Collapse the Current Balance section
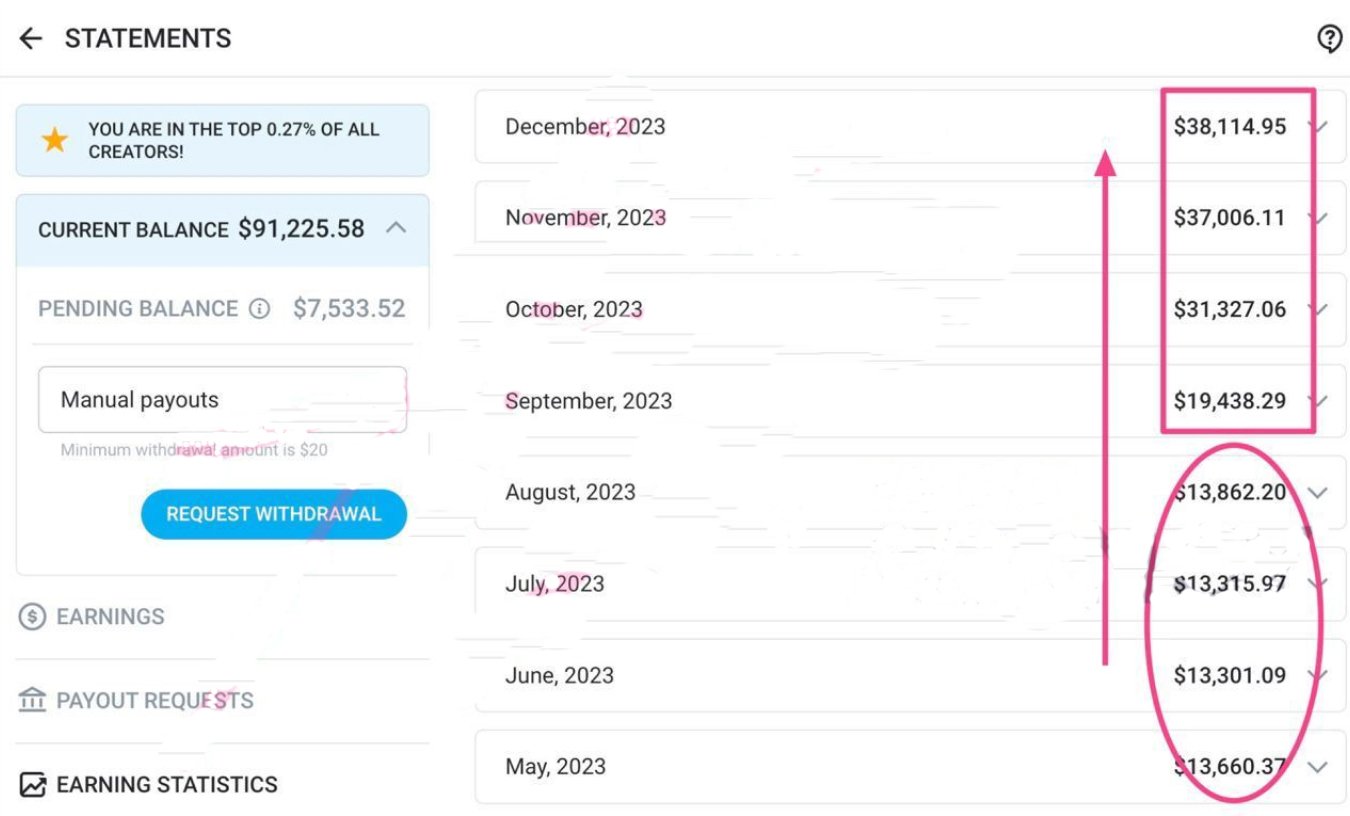 (x=396, y=228)
